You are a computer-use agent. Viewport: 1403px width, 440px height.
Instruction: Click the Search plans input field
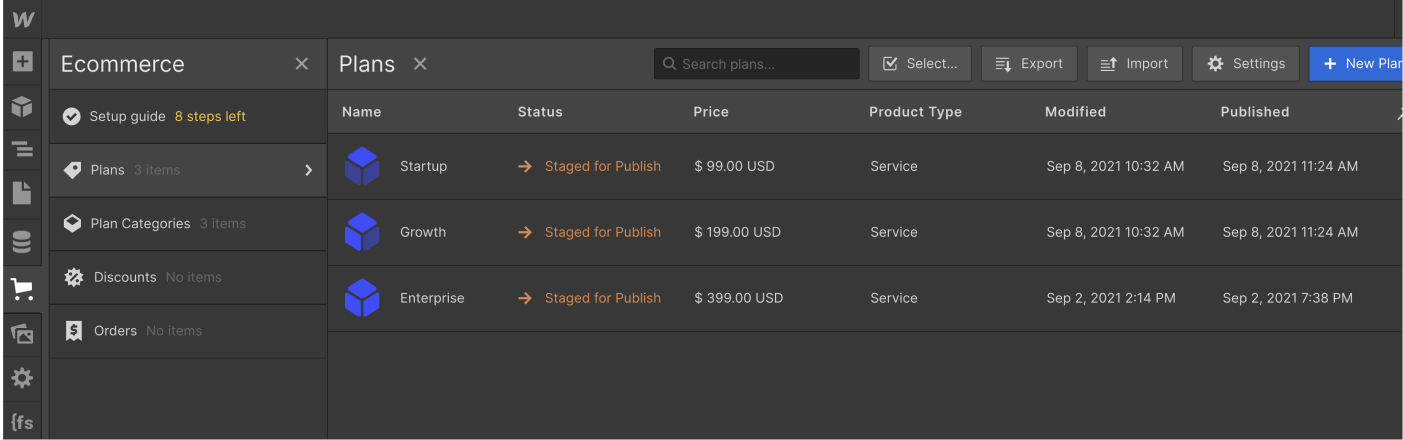[x=765, y=64]
